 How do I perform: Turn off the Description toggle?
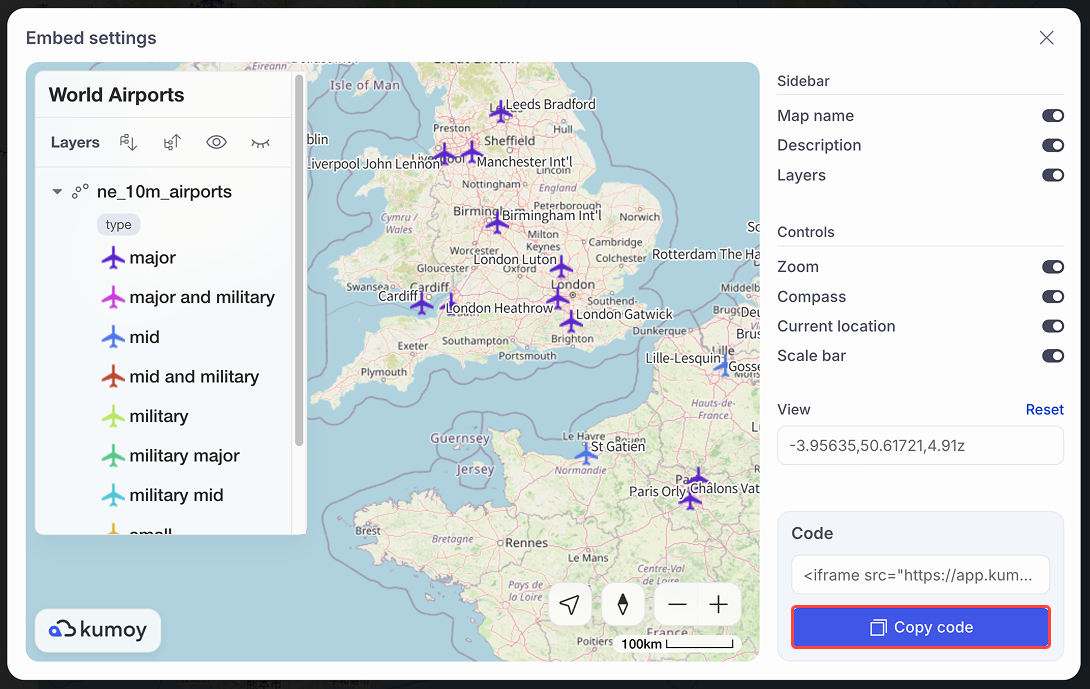[1052, 145]
